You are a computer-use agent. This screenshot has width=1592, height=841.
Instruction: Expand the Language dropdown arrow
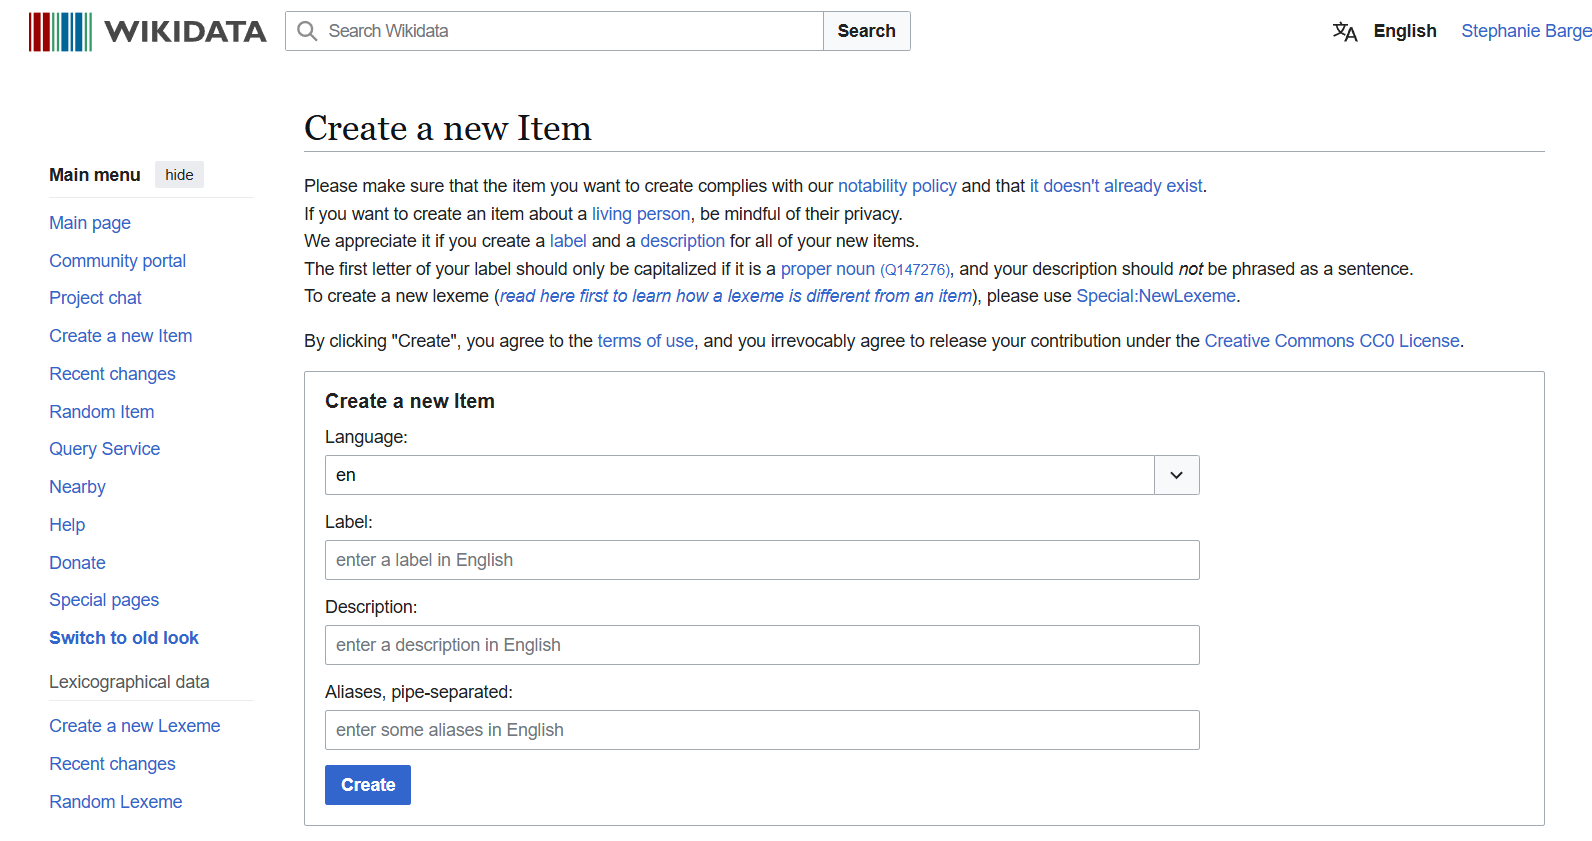pyautogui.click(x=1177, y=475)
